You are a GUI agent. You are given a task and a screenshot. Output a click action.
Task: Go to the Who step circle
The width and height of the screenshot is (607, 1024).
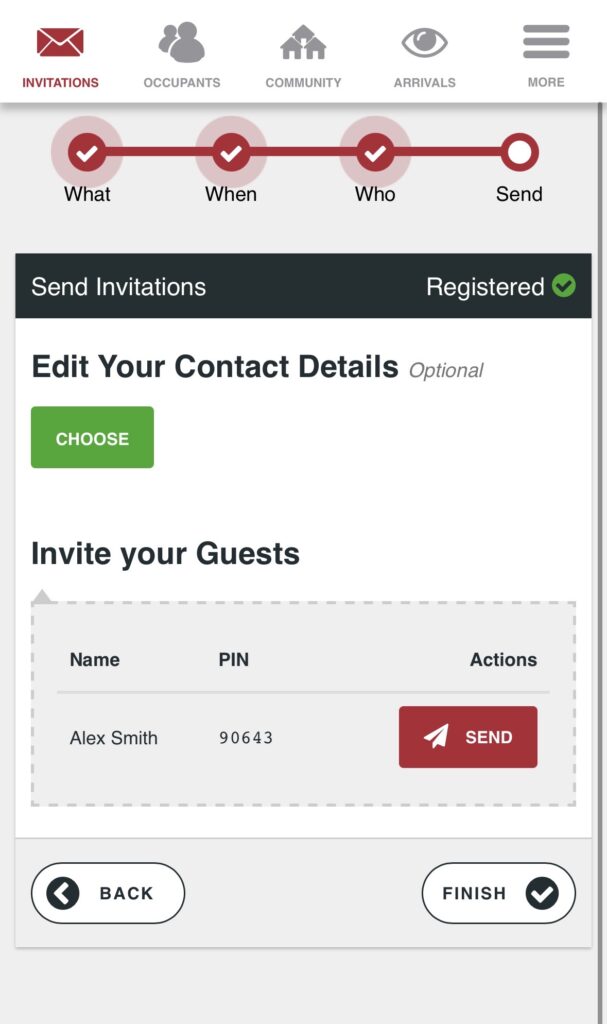(375, 152)
